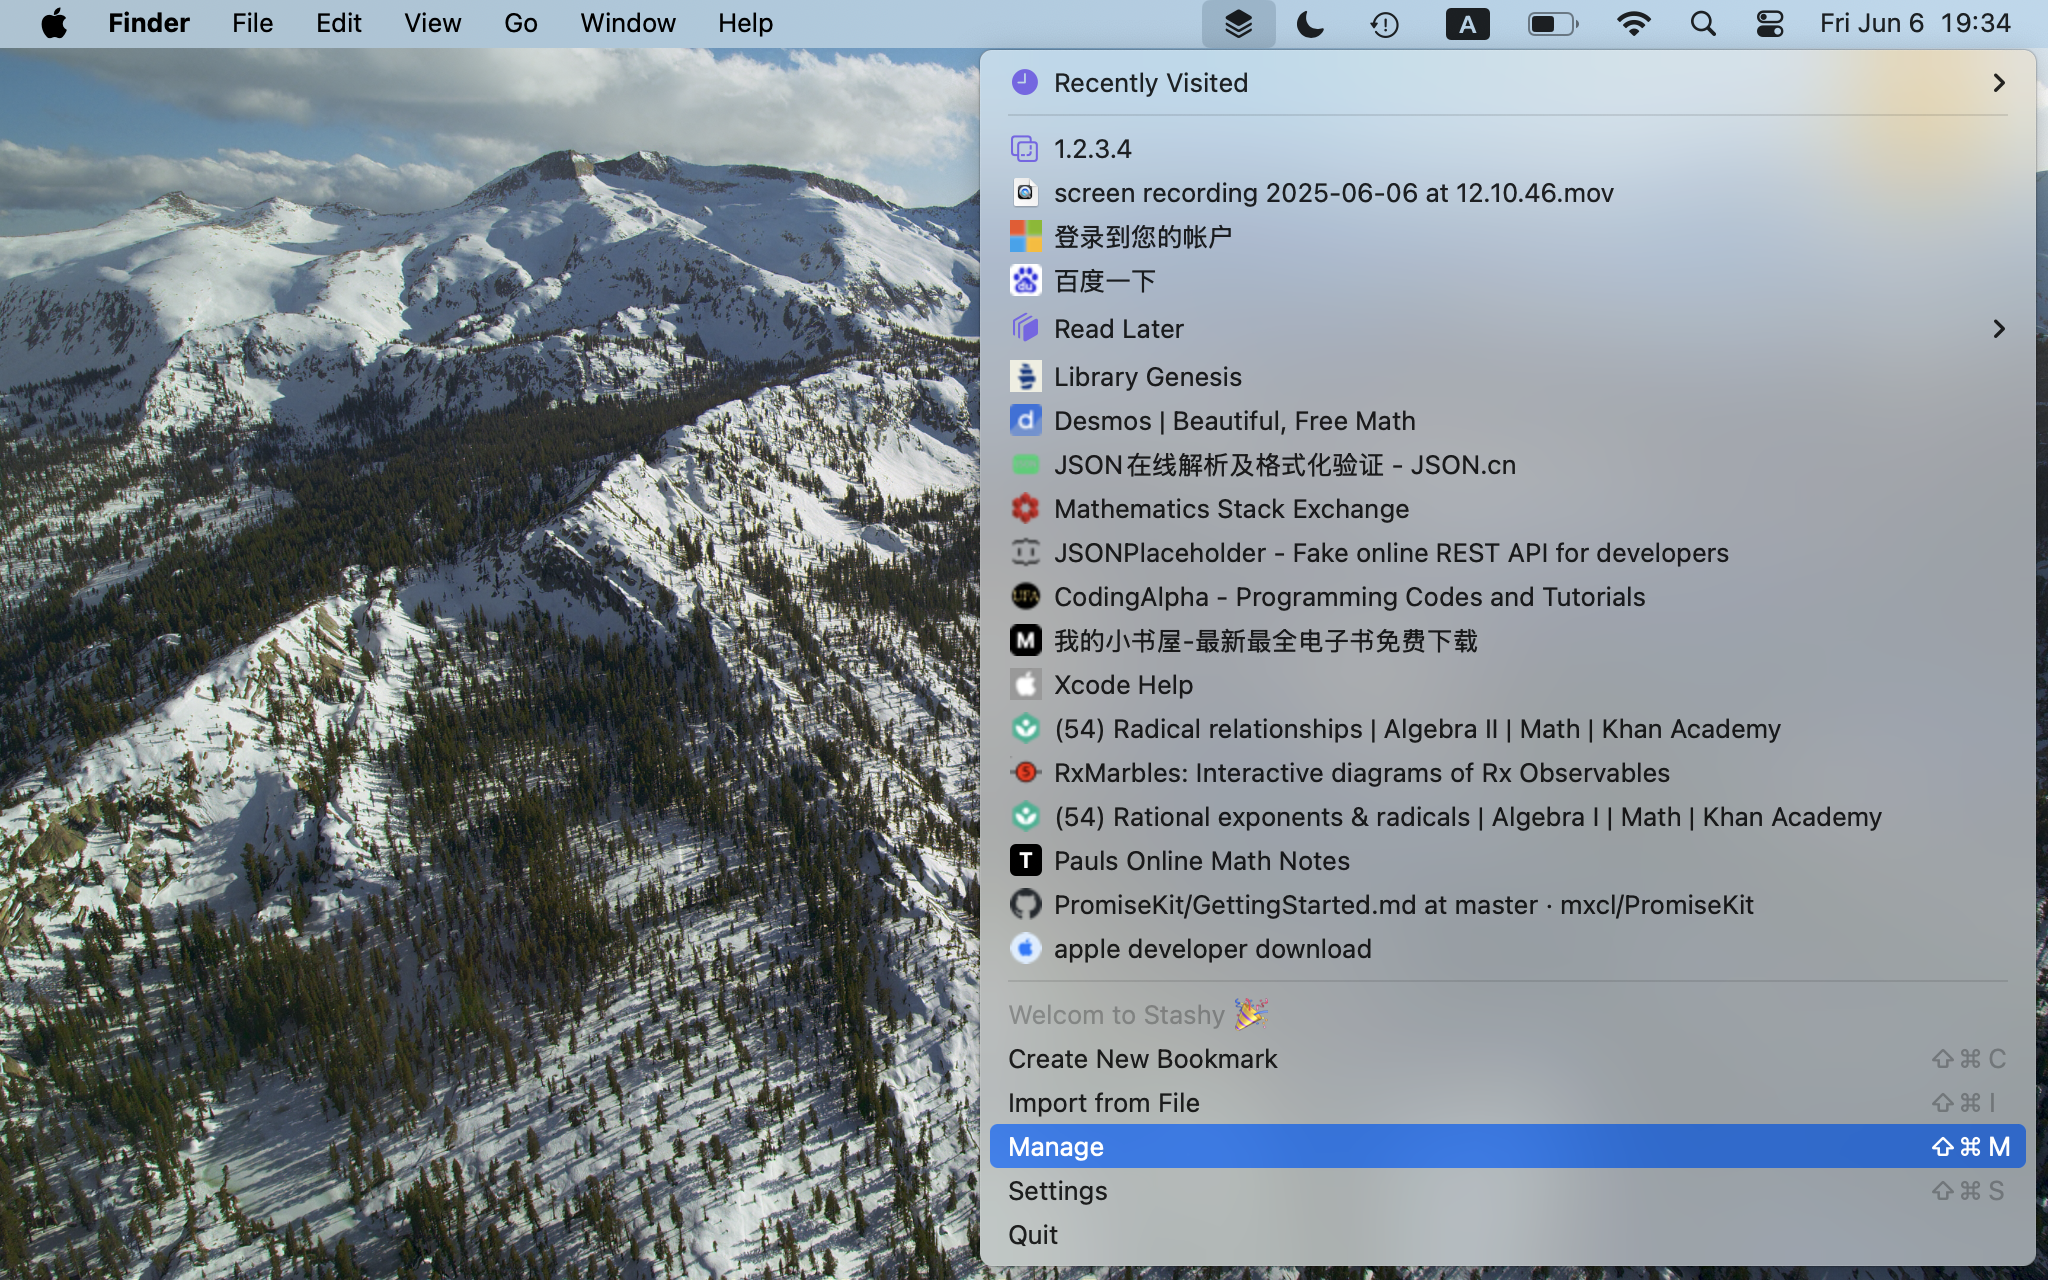
Task: Open Spotlight search magnifier icon
Action: 1703,24
